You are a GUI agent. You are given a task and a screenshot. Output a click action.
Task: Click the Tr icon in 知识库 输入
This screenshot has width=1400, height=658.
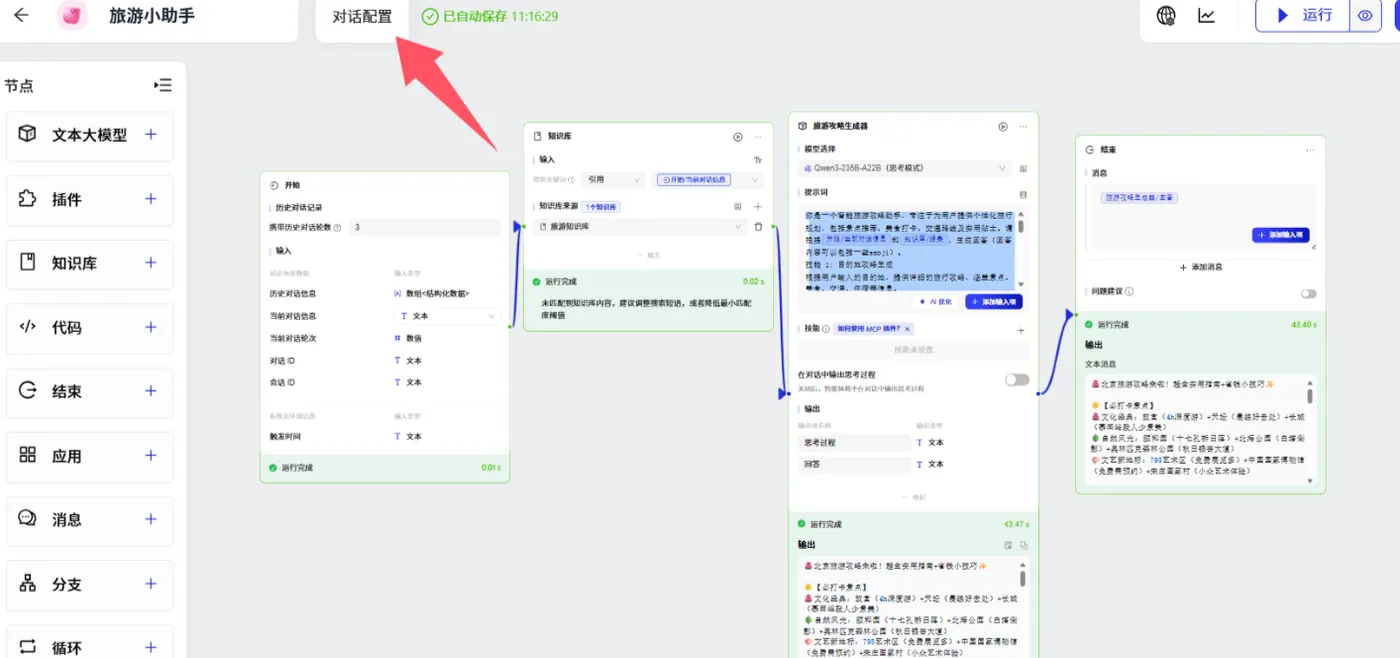758,159
